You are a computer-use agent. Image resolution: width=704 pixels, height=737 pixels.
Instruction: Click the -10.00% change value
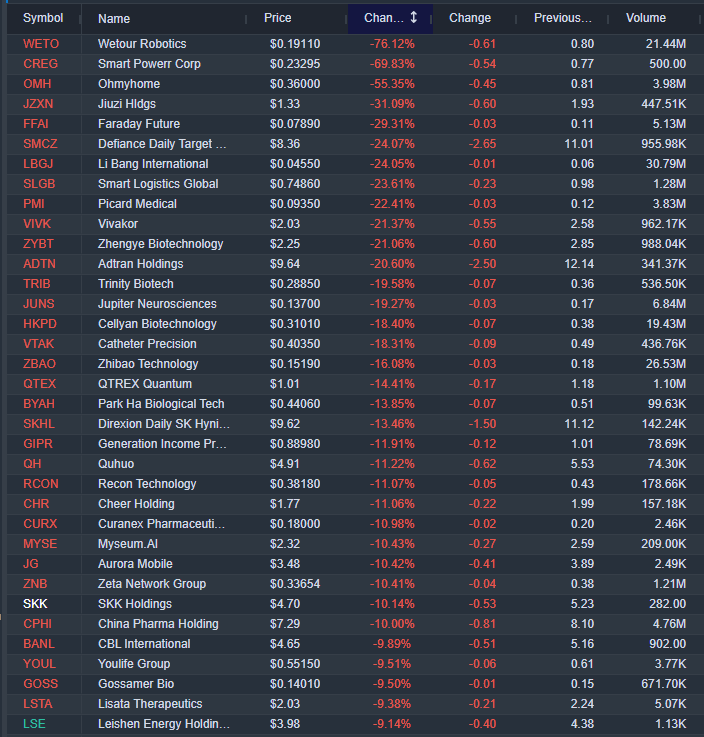pos(392,624)
